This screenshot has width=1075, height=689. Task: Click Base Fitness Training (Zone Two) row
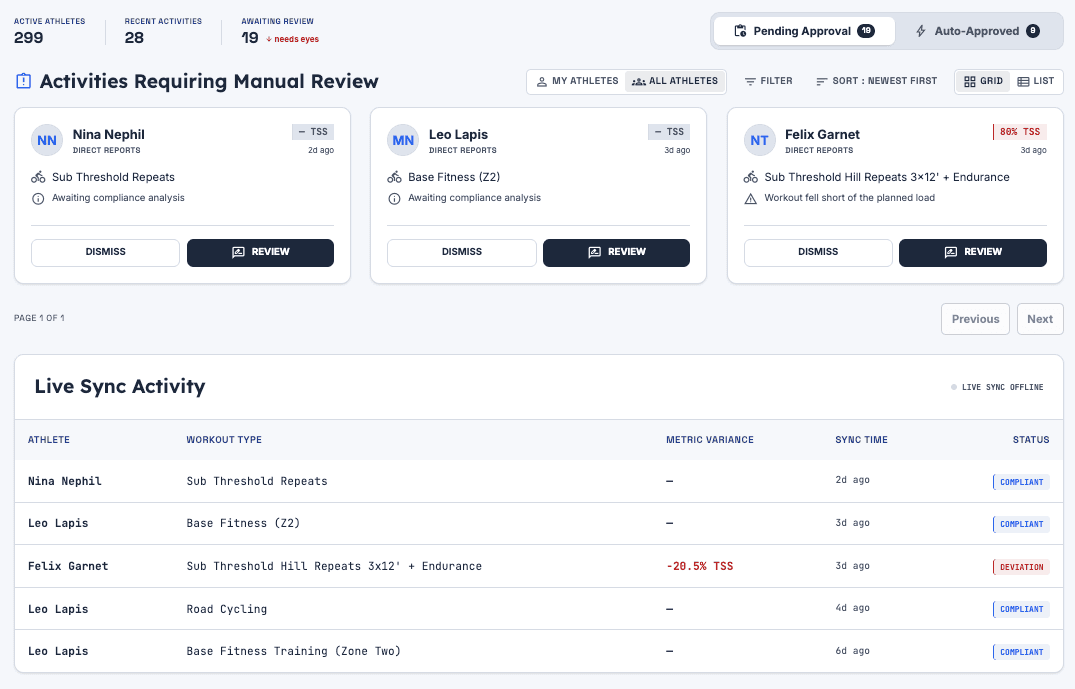pos(538,651)
